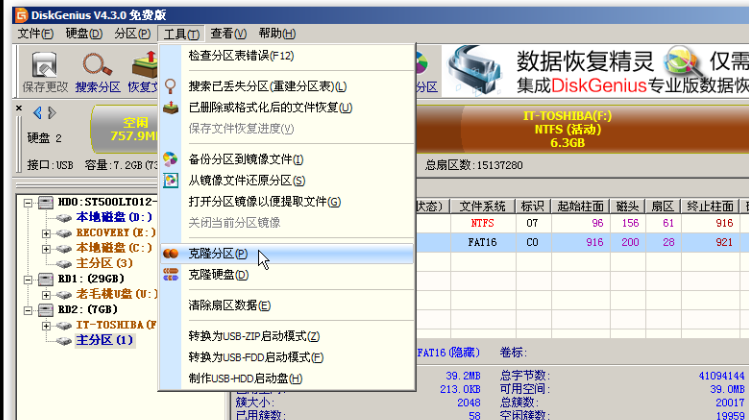Choose 打开分区镜像以便提取文件(G)
The width and height of the screenshot is (749, 420).
(x=287, y=202)
